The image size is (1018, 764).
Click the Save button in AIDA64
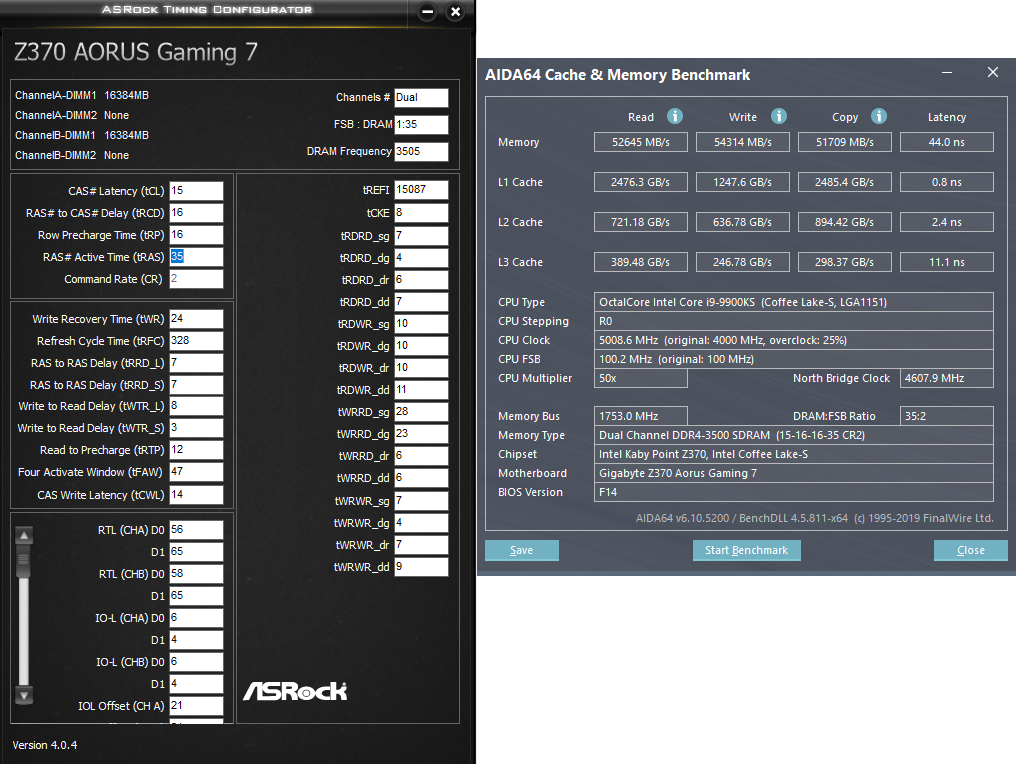coord(521,550)
